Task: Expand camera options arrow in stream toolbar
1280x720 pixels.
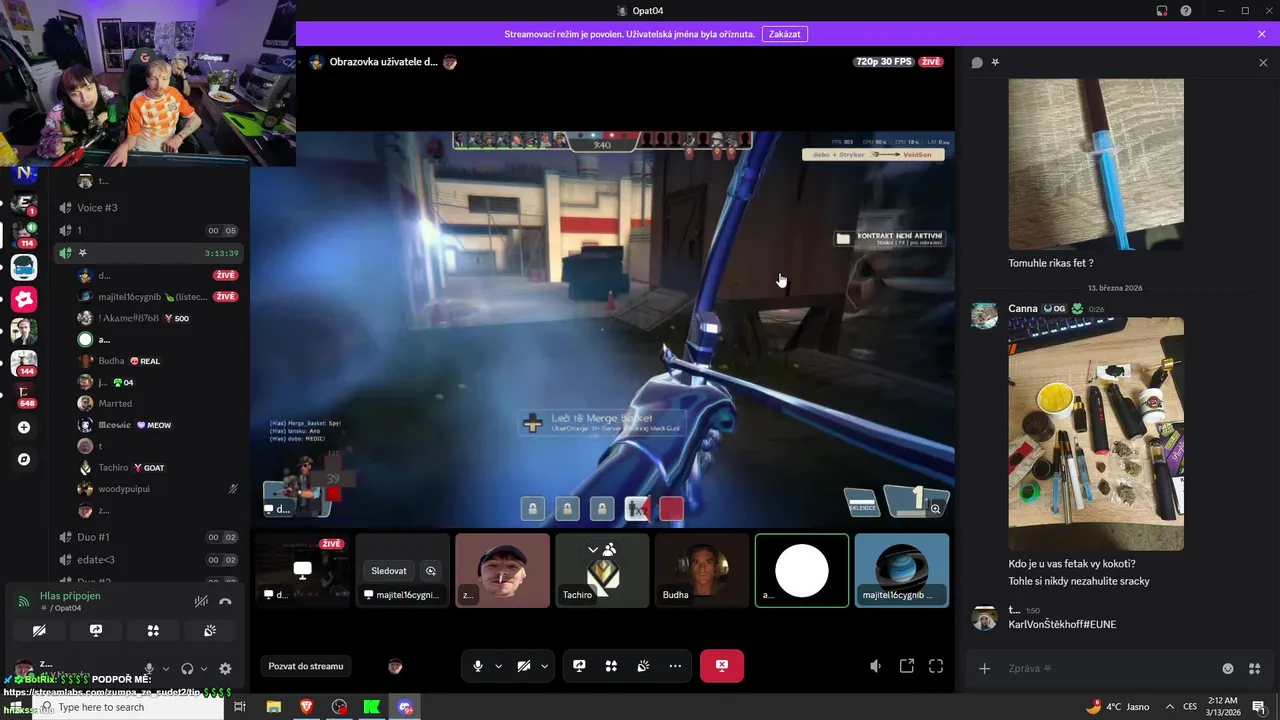Action: 545,666
